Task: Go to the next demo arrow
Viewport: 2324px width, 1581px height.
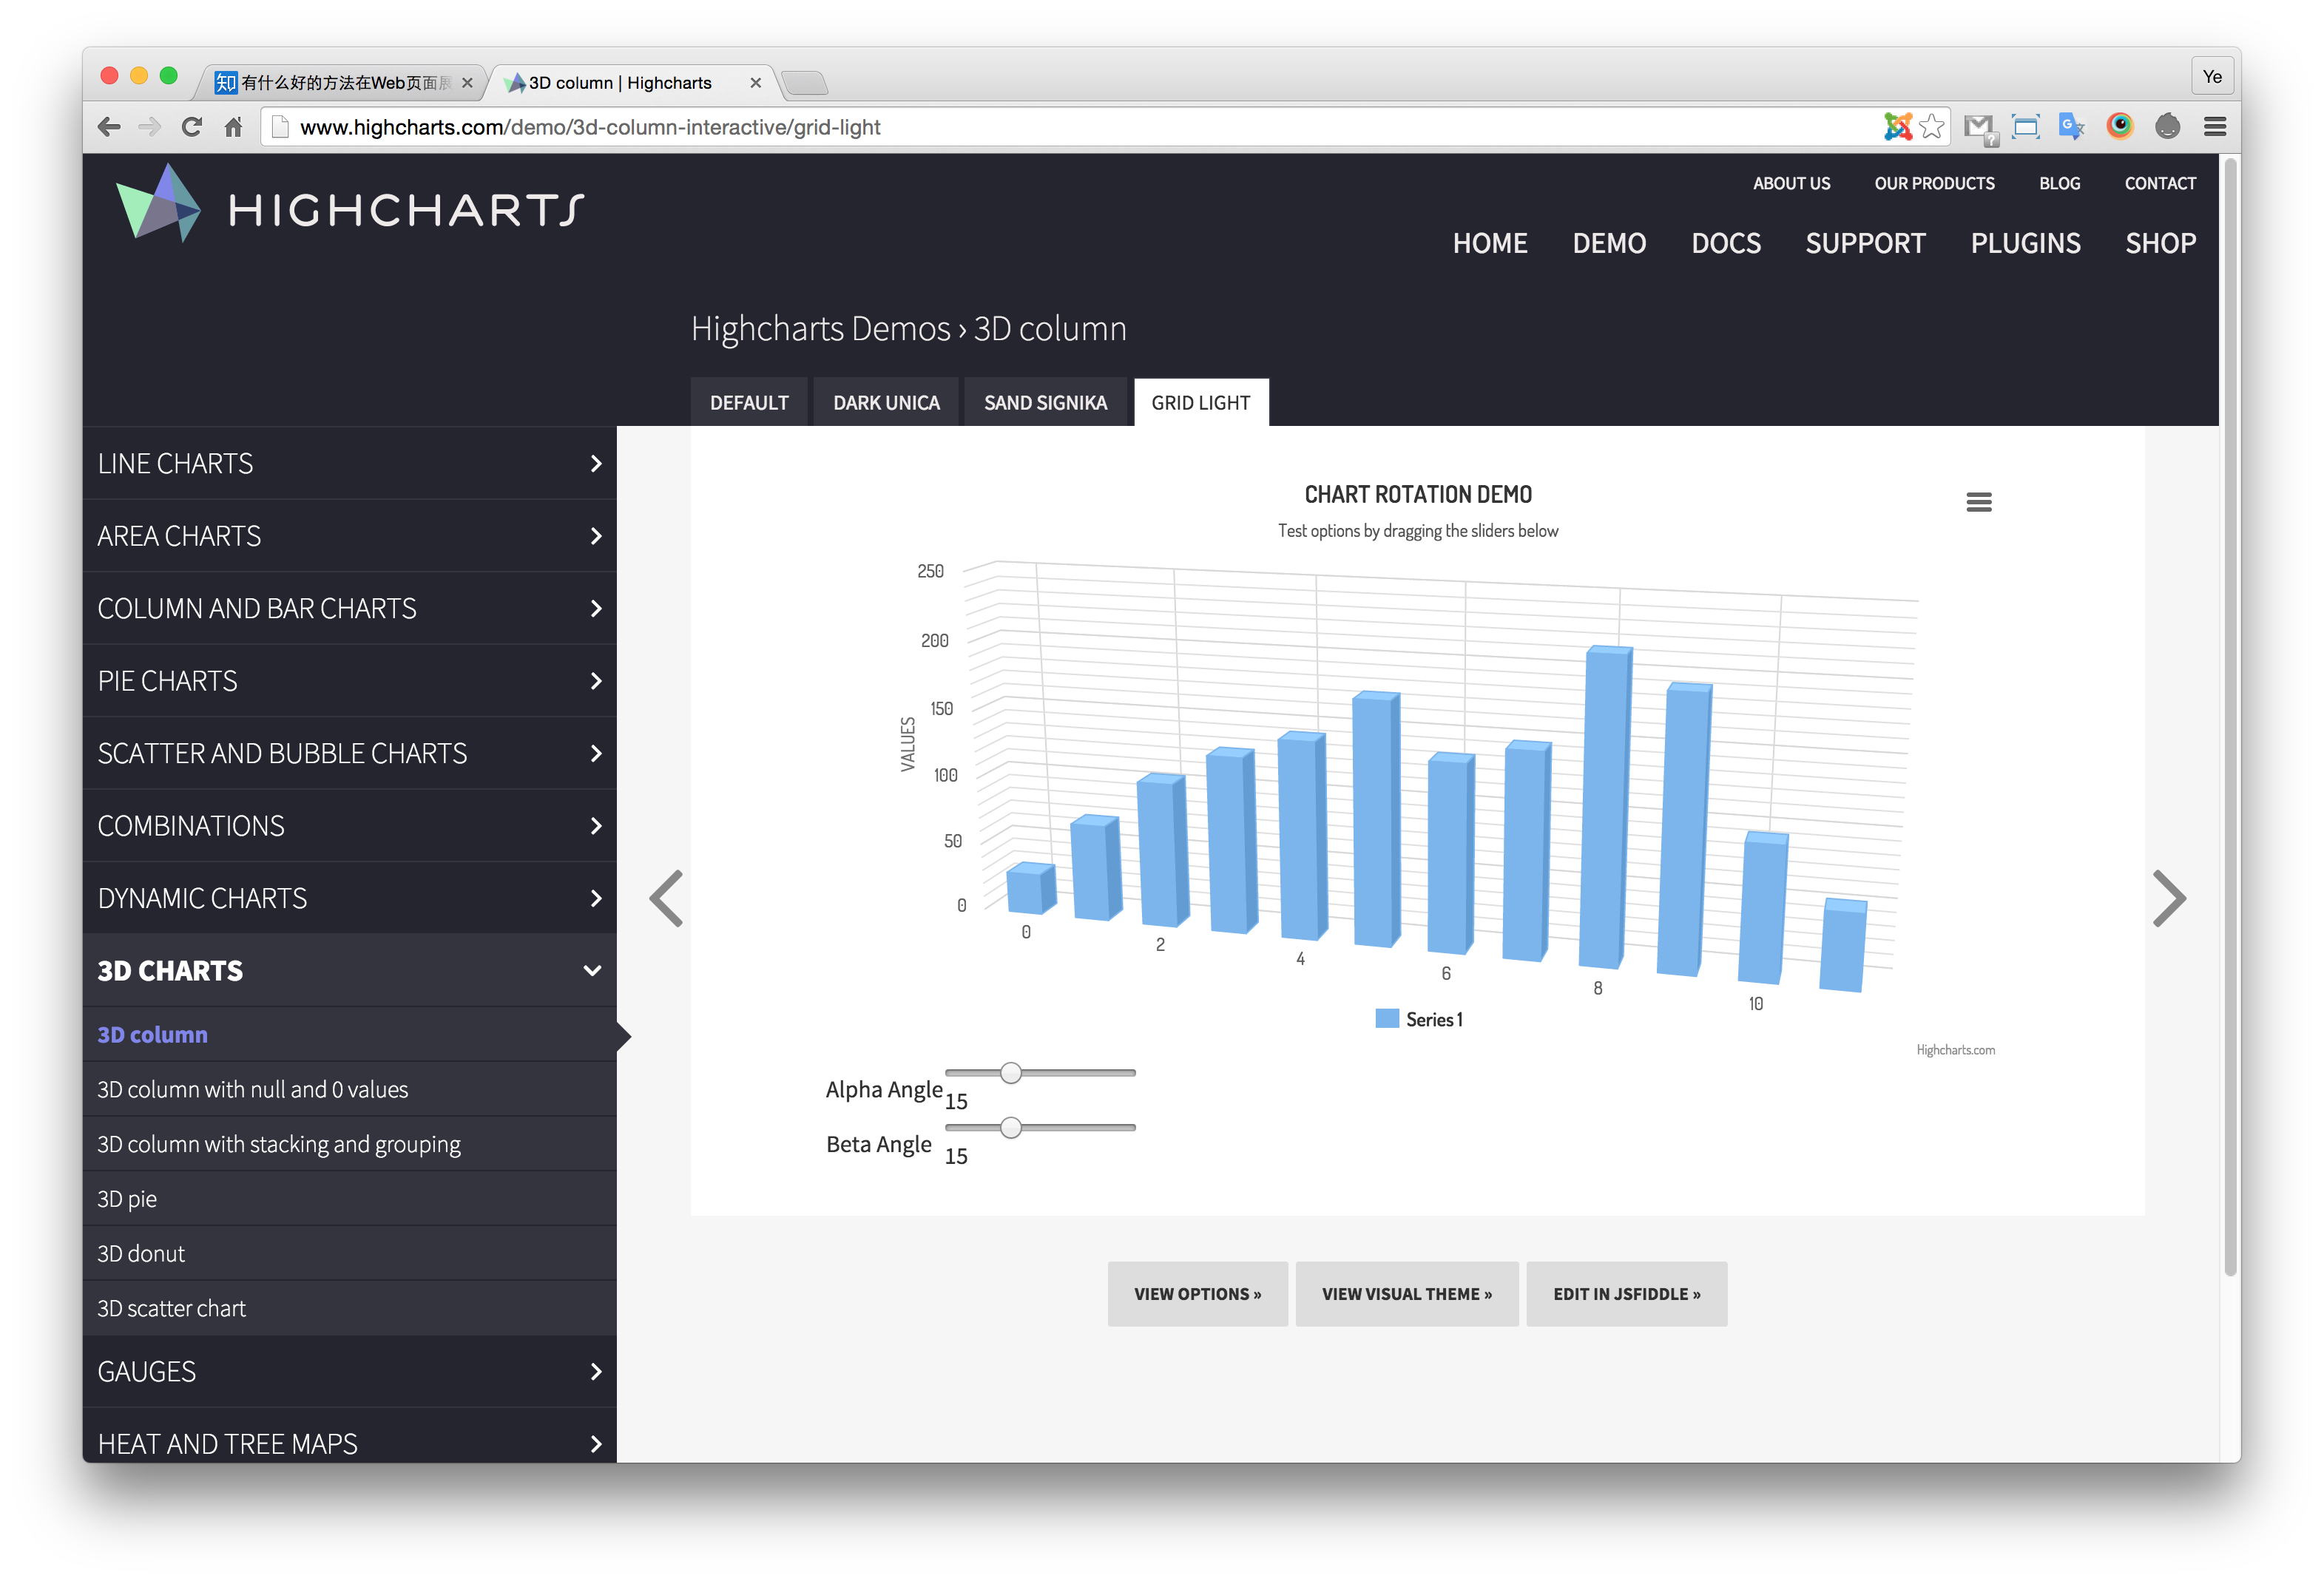Action: [x=2168, y=898]
